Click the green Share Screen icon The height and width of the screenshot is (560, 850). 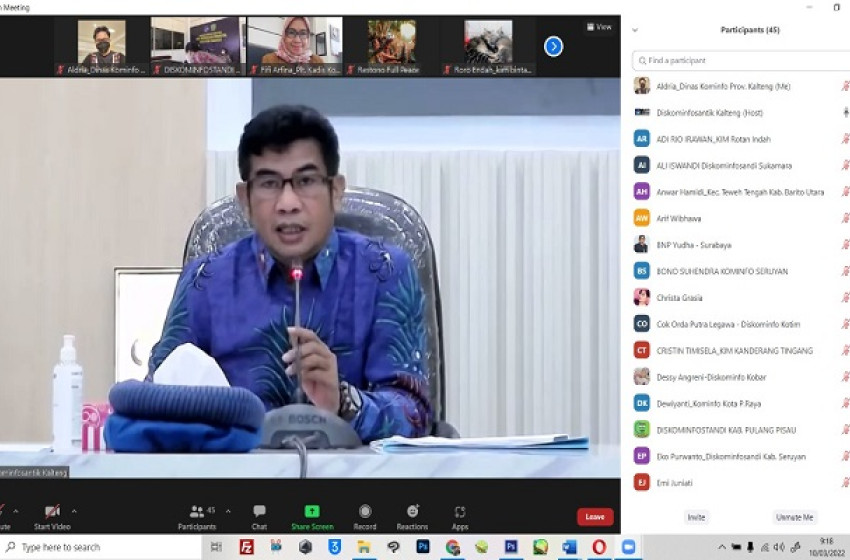coord(312,511)
